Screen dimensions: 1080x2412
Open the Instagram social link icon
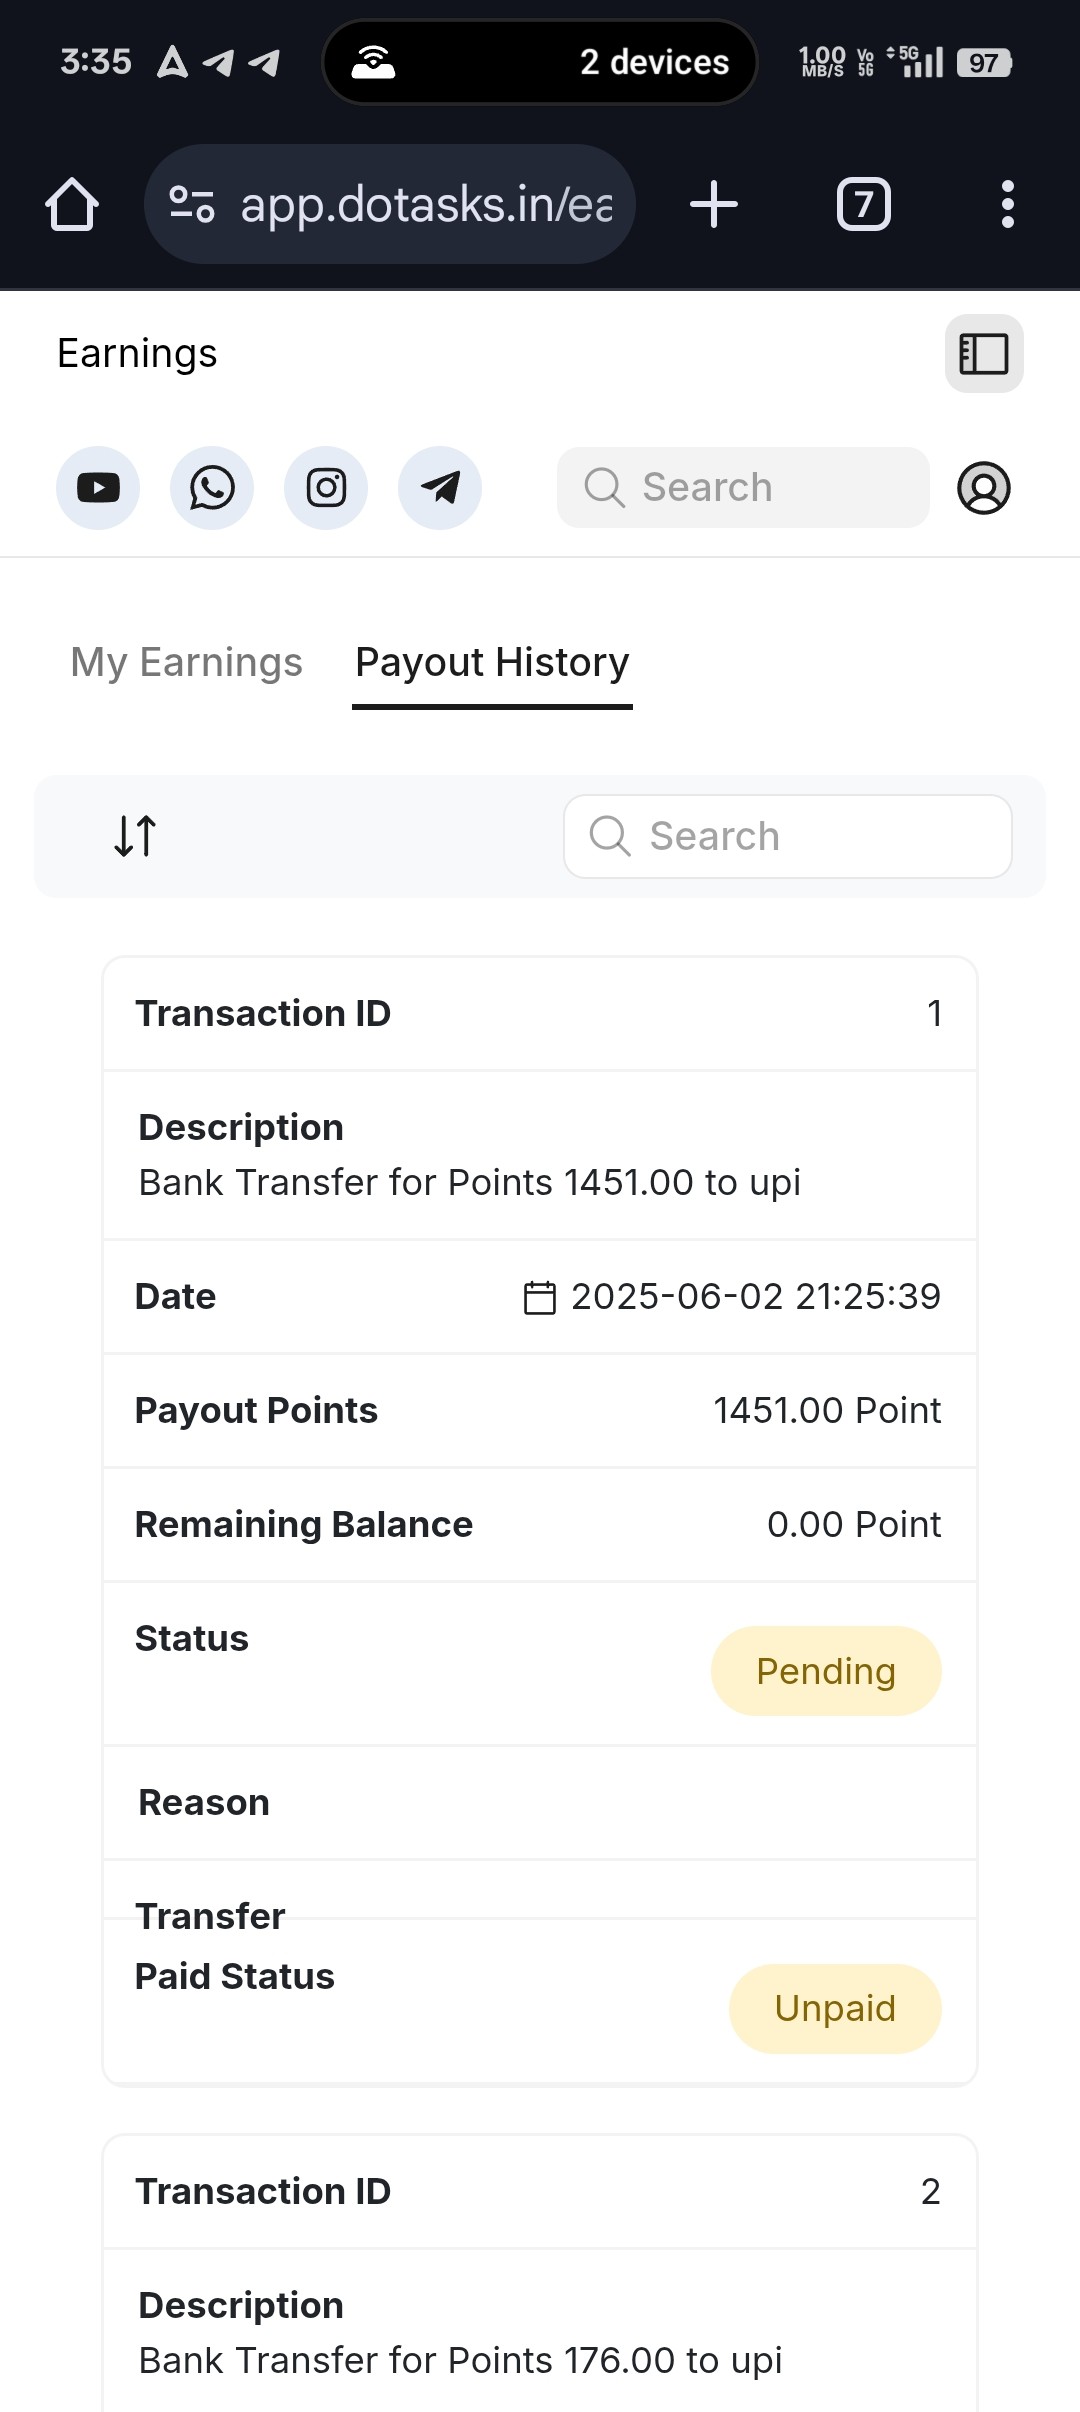click(x=326, y=488)
